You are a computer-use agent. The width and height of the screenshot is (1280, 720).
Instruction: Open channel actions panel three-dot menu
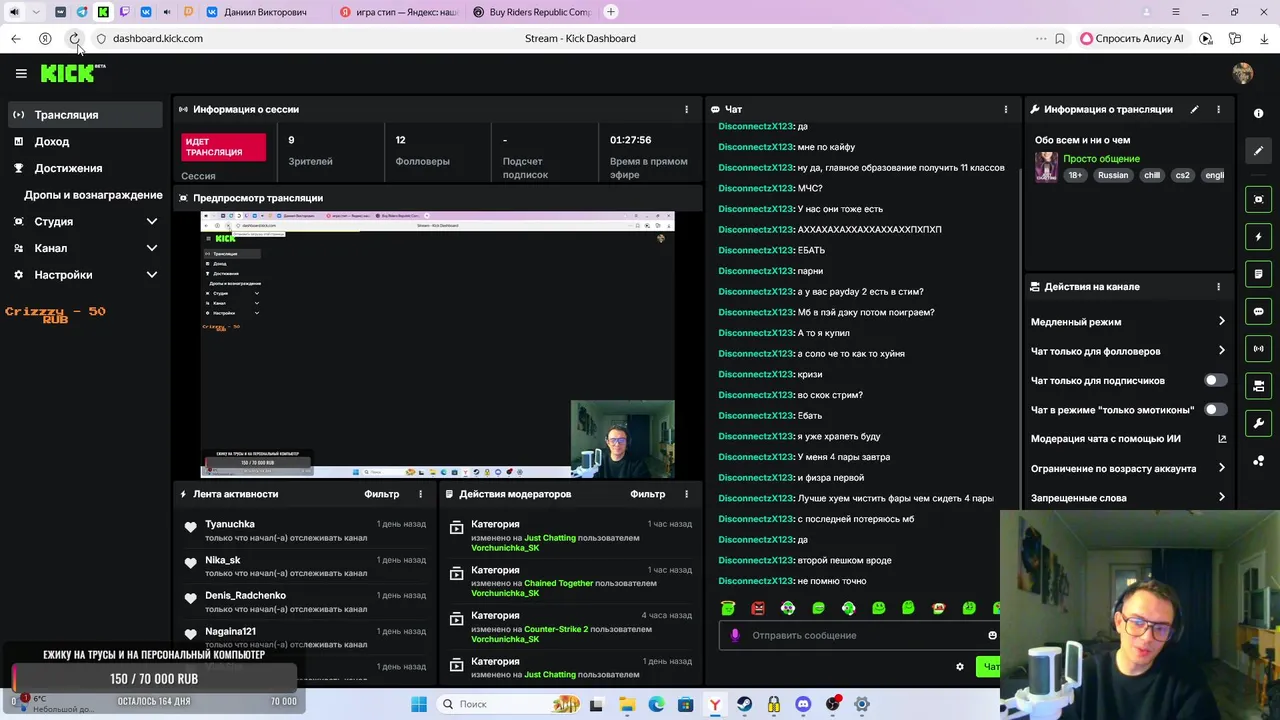(1218, 287)
